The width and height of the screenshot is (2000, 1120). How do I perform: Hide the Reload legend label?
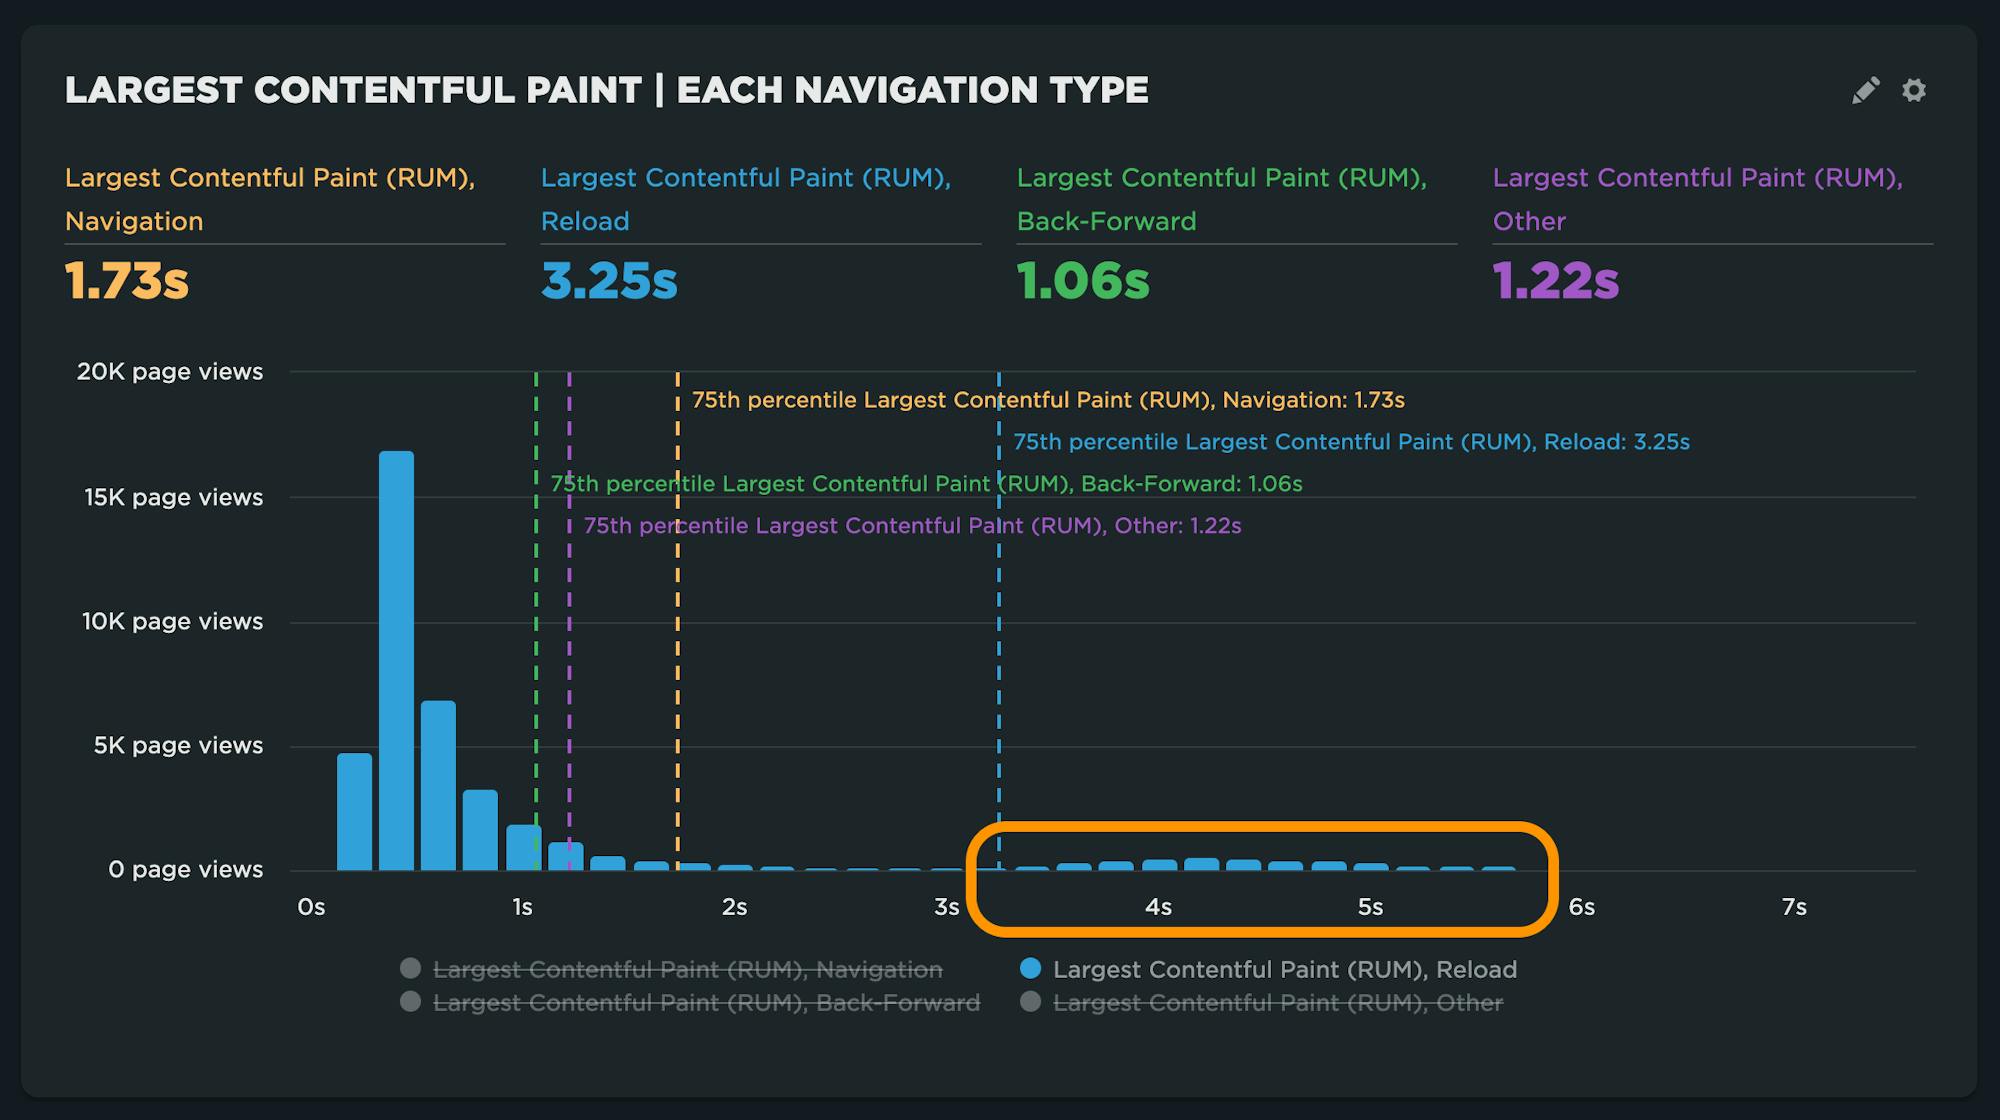point(1284,969)
